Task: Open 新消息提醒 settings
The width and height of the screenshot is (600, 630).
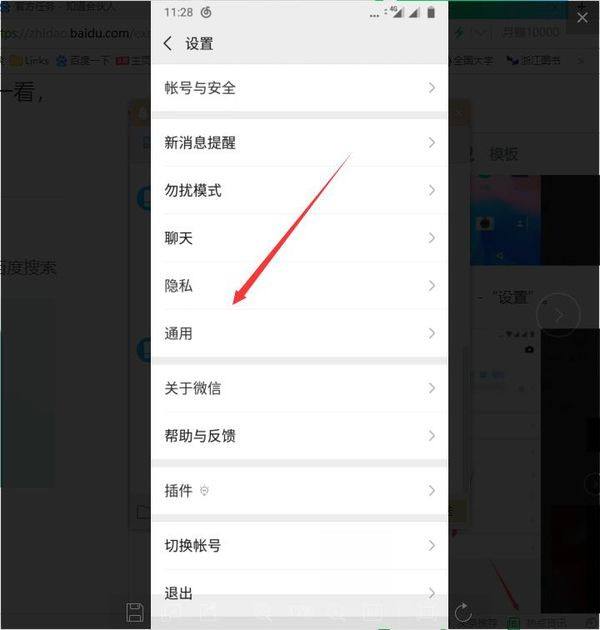Action: 300,142
